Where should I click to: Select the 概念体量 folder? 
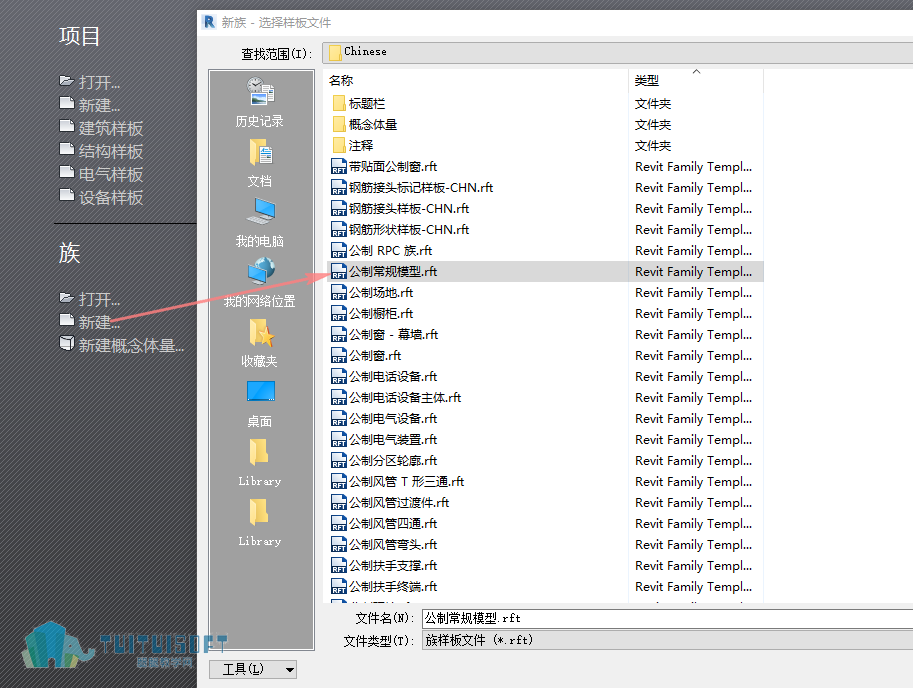click(365, 125)
